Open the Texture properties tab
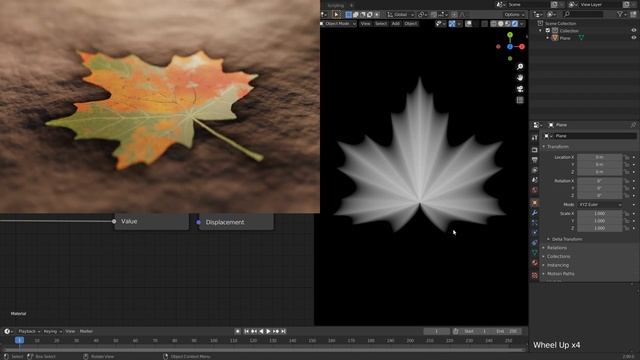Image resolution: width=640 pixels, height=360 pixels. [535, 276]
